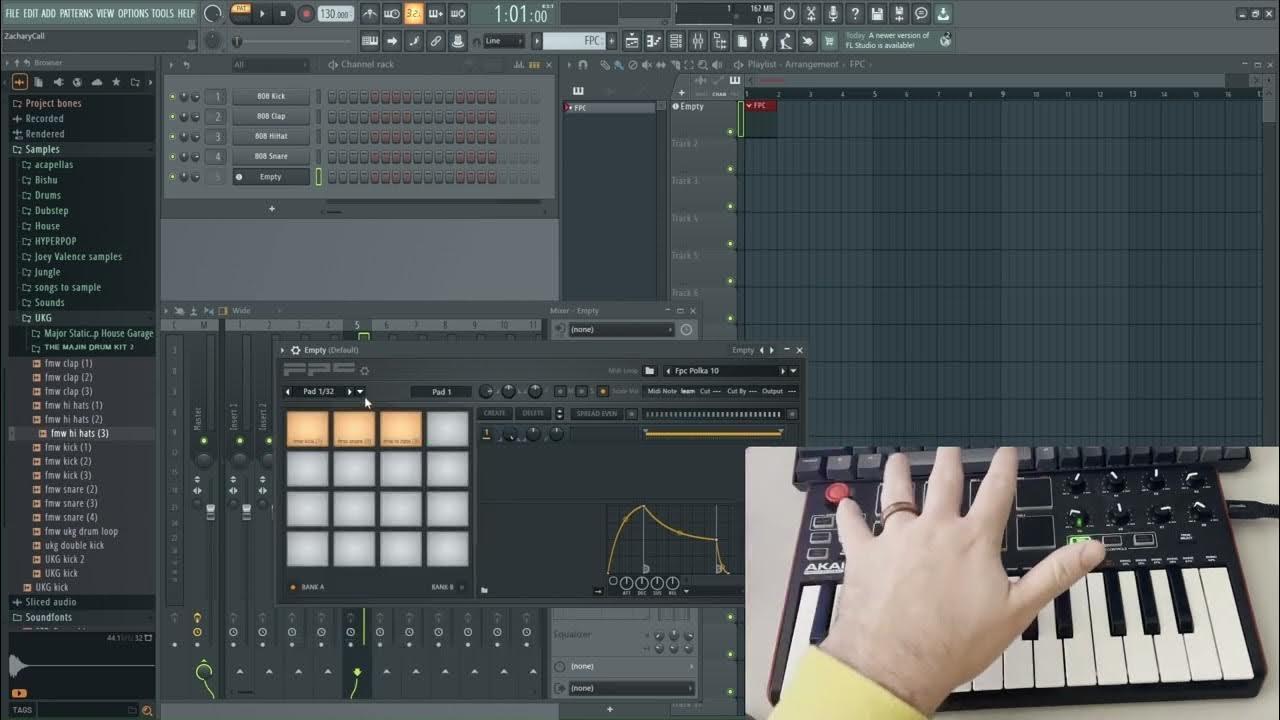Mute the 808 Kick channel
Viewport: 1280px width, 720px height.
point(172,97)
